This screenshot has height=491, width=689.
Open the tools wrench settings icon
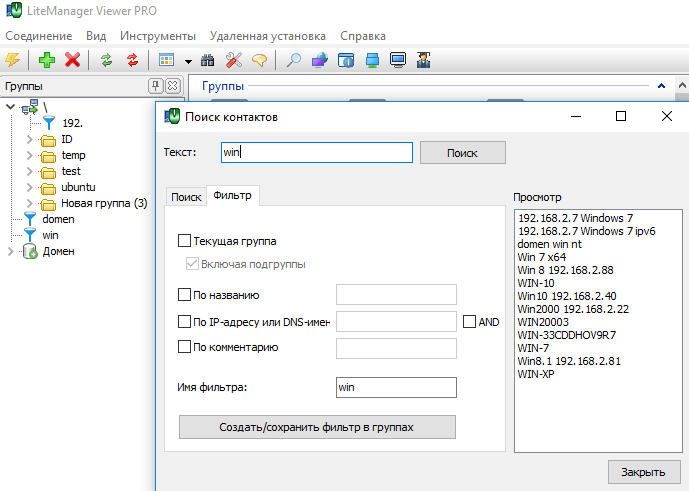pyautogui.click(x=234, y=60)
